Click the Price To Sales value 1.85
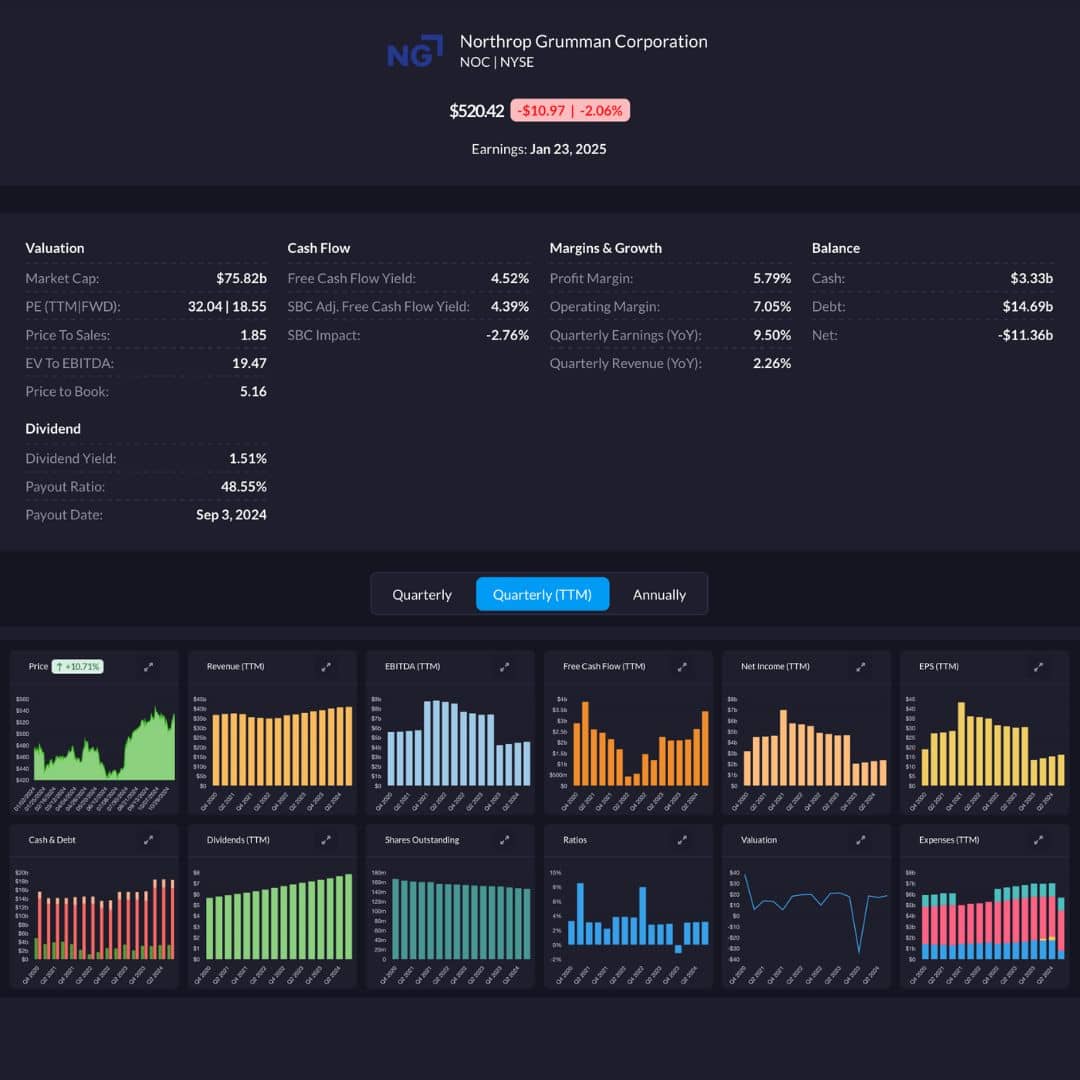Image resolution: width=1080 pixels, height=1080 pixels. [253, 335]
